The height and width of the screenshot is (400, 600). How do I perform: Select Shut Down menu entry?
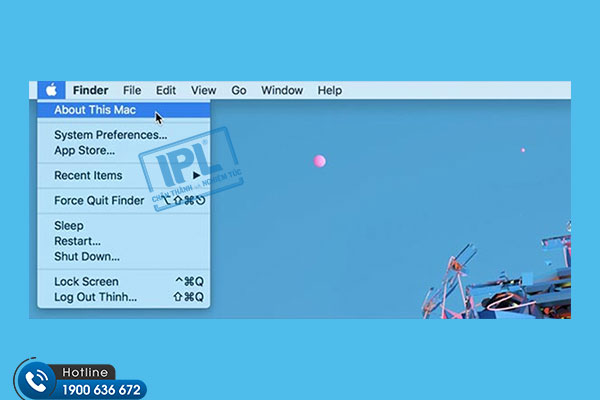[x=124, y=256]
